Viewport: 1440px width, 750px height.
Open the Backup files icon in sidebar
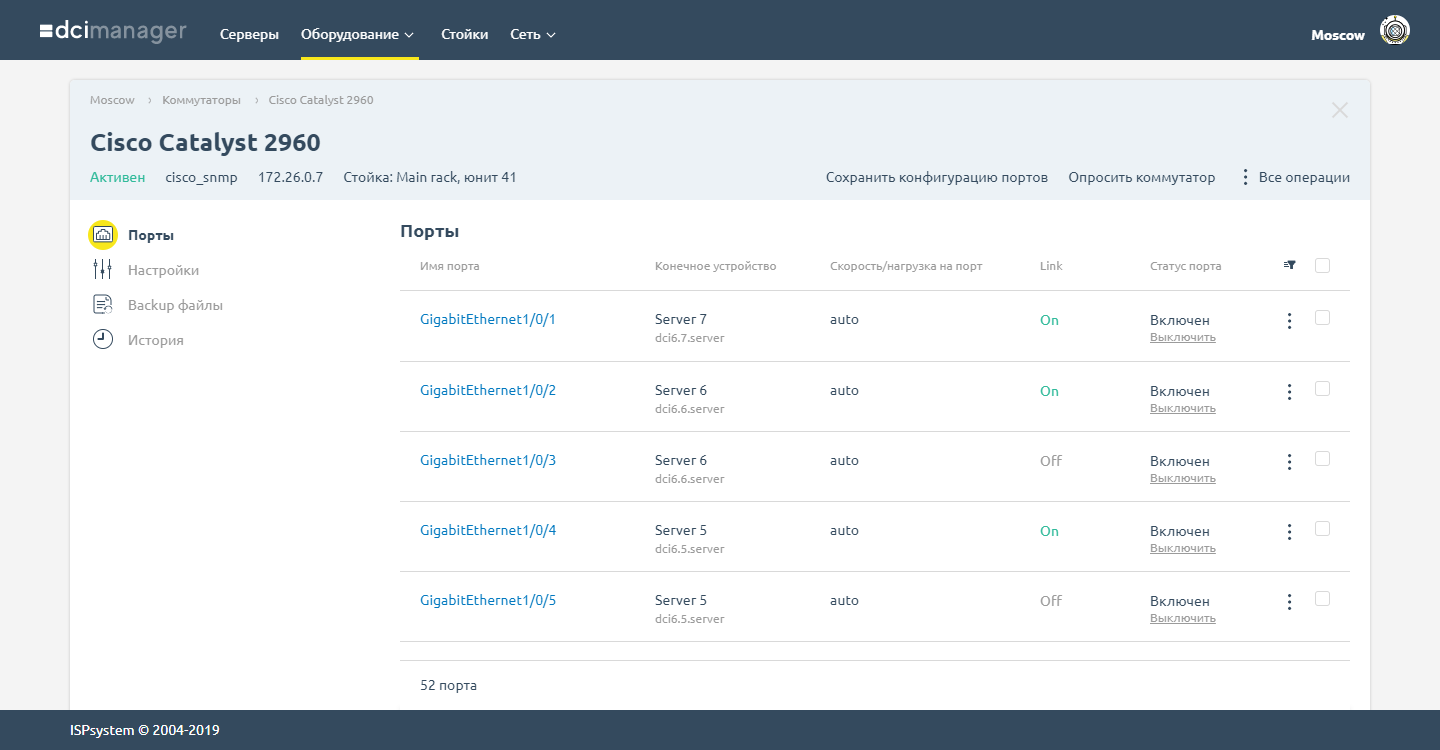tap(102, 305)
